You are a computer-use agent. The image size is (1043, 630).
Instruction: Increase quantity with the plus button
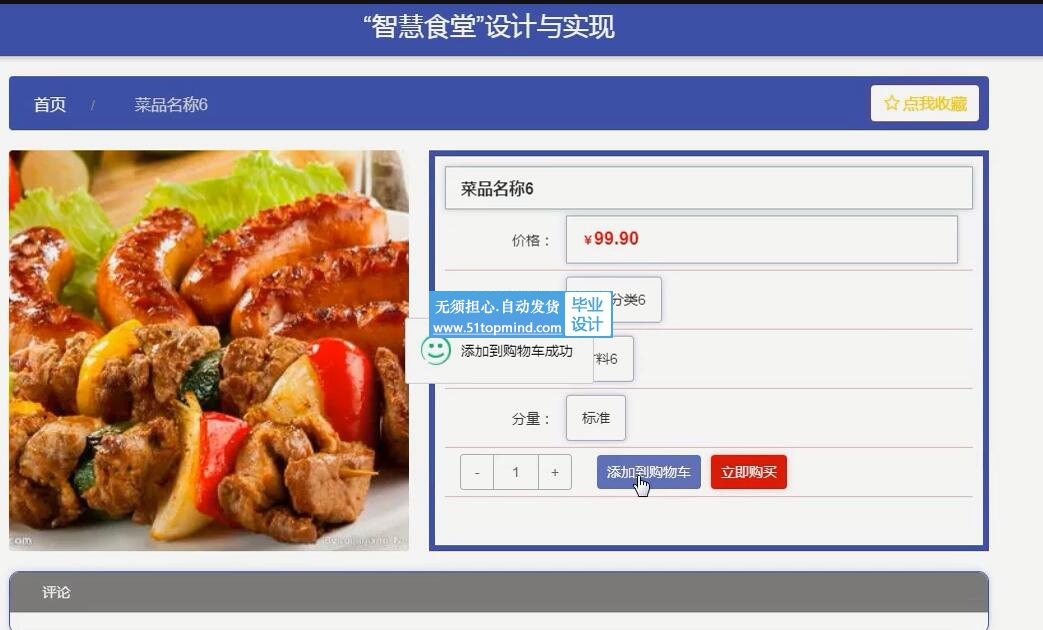tap(555, 472)
